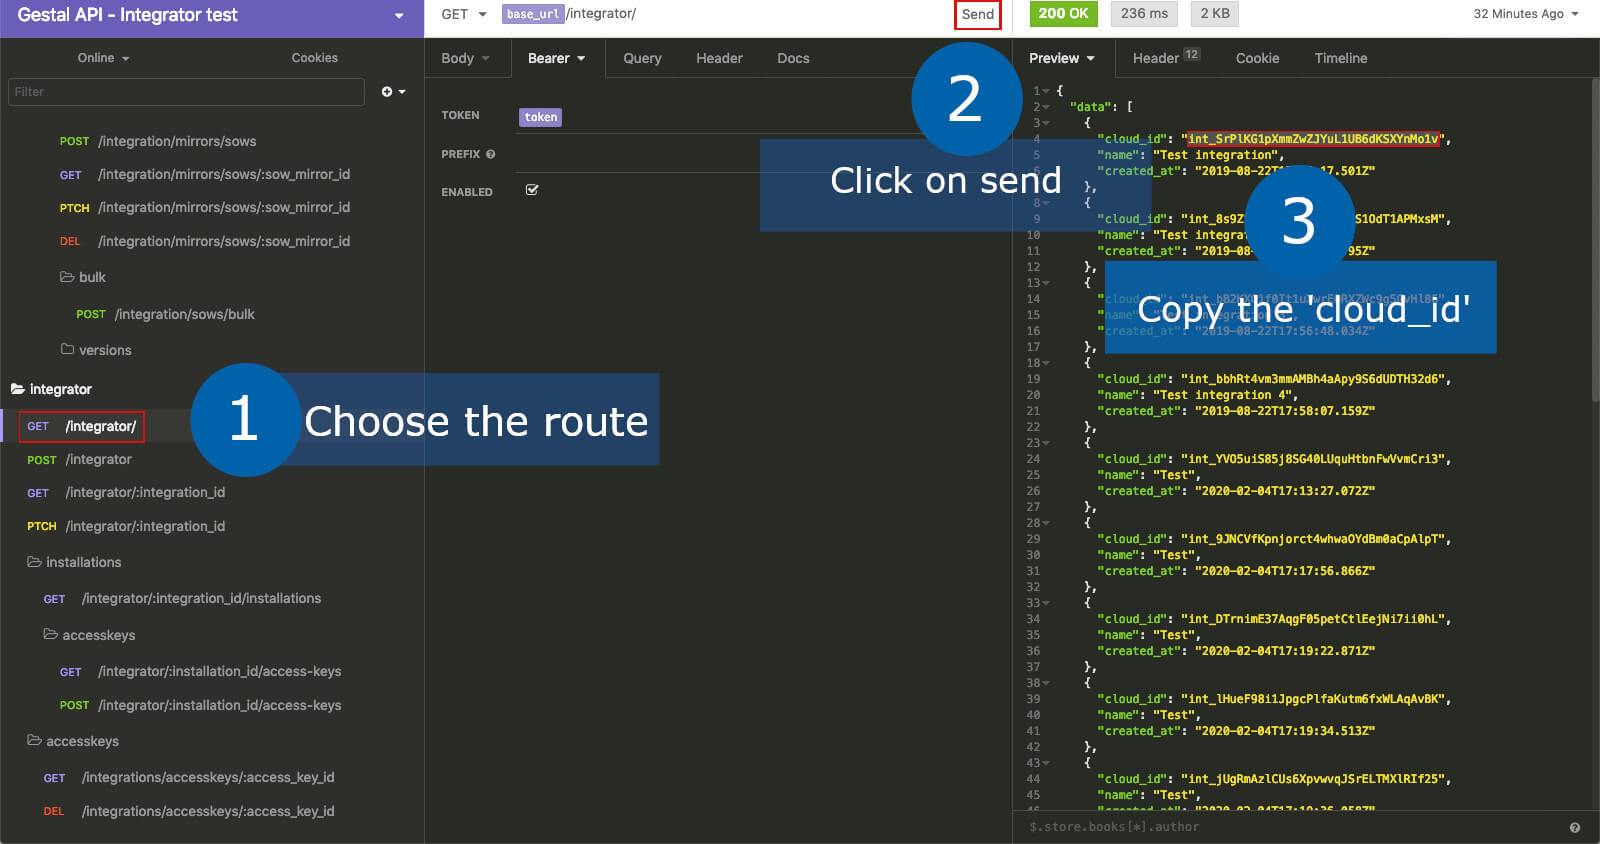Open the Cookies manager
1600x844 pixels.
314,58
